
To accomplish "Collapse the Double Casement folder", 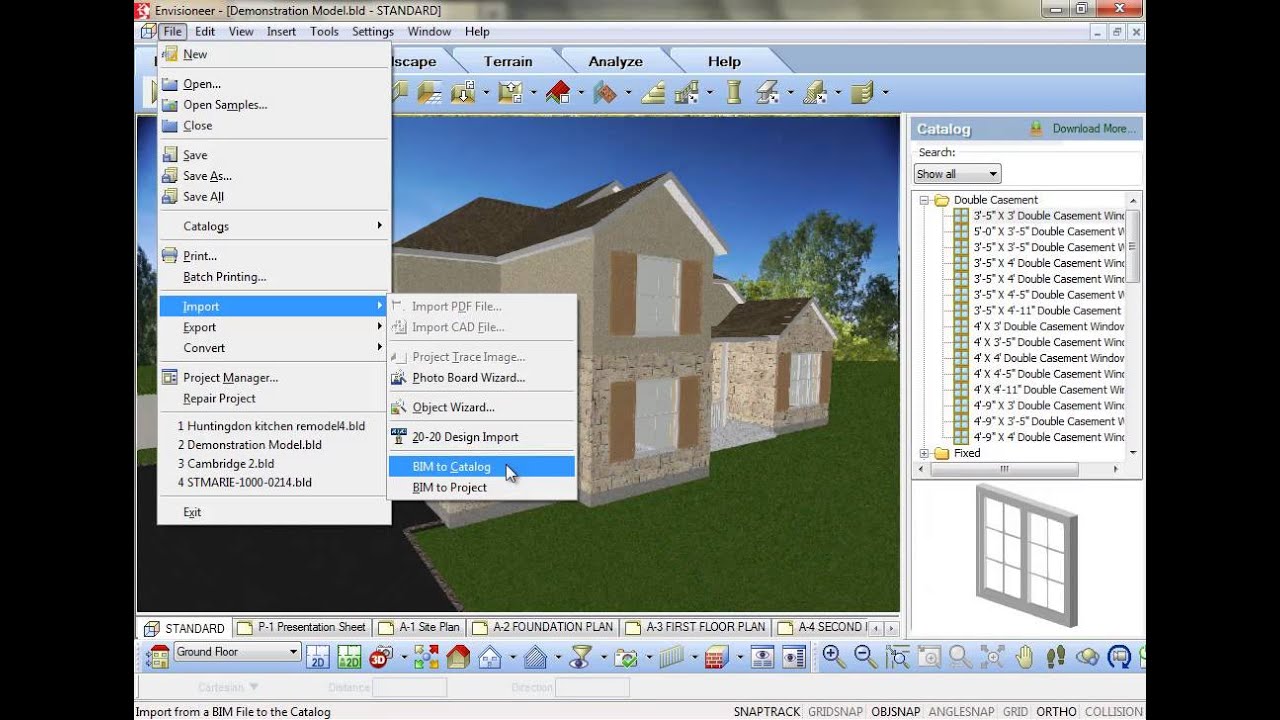I will [x=924, y=200].
